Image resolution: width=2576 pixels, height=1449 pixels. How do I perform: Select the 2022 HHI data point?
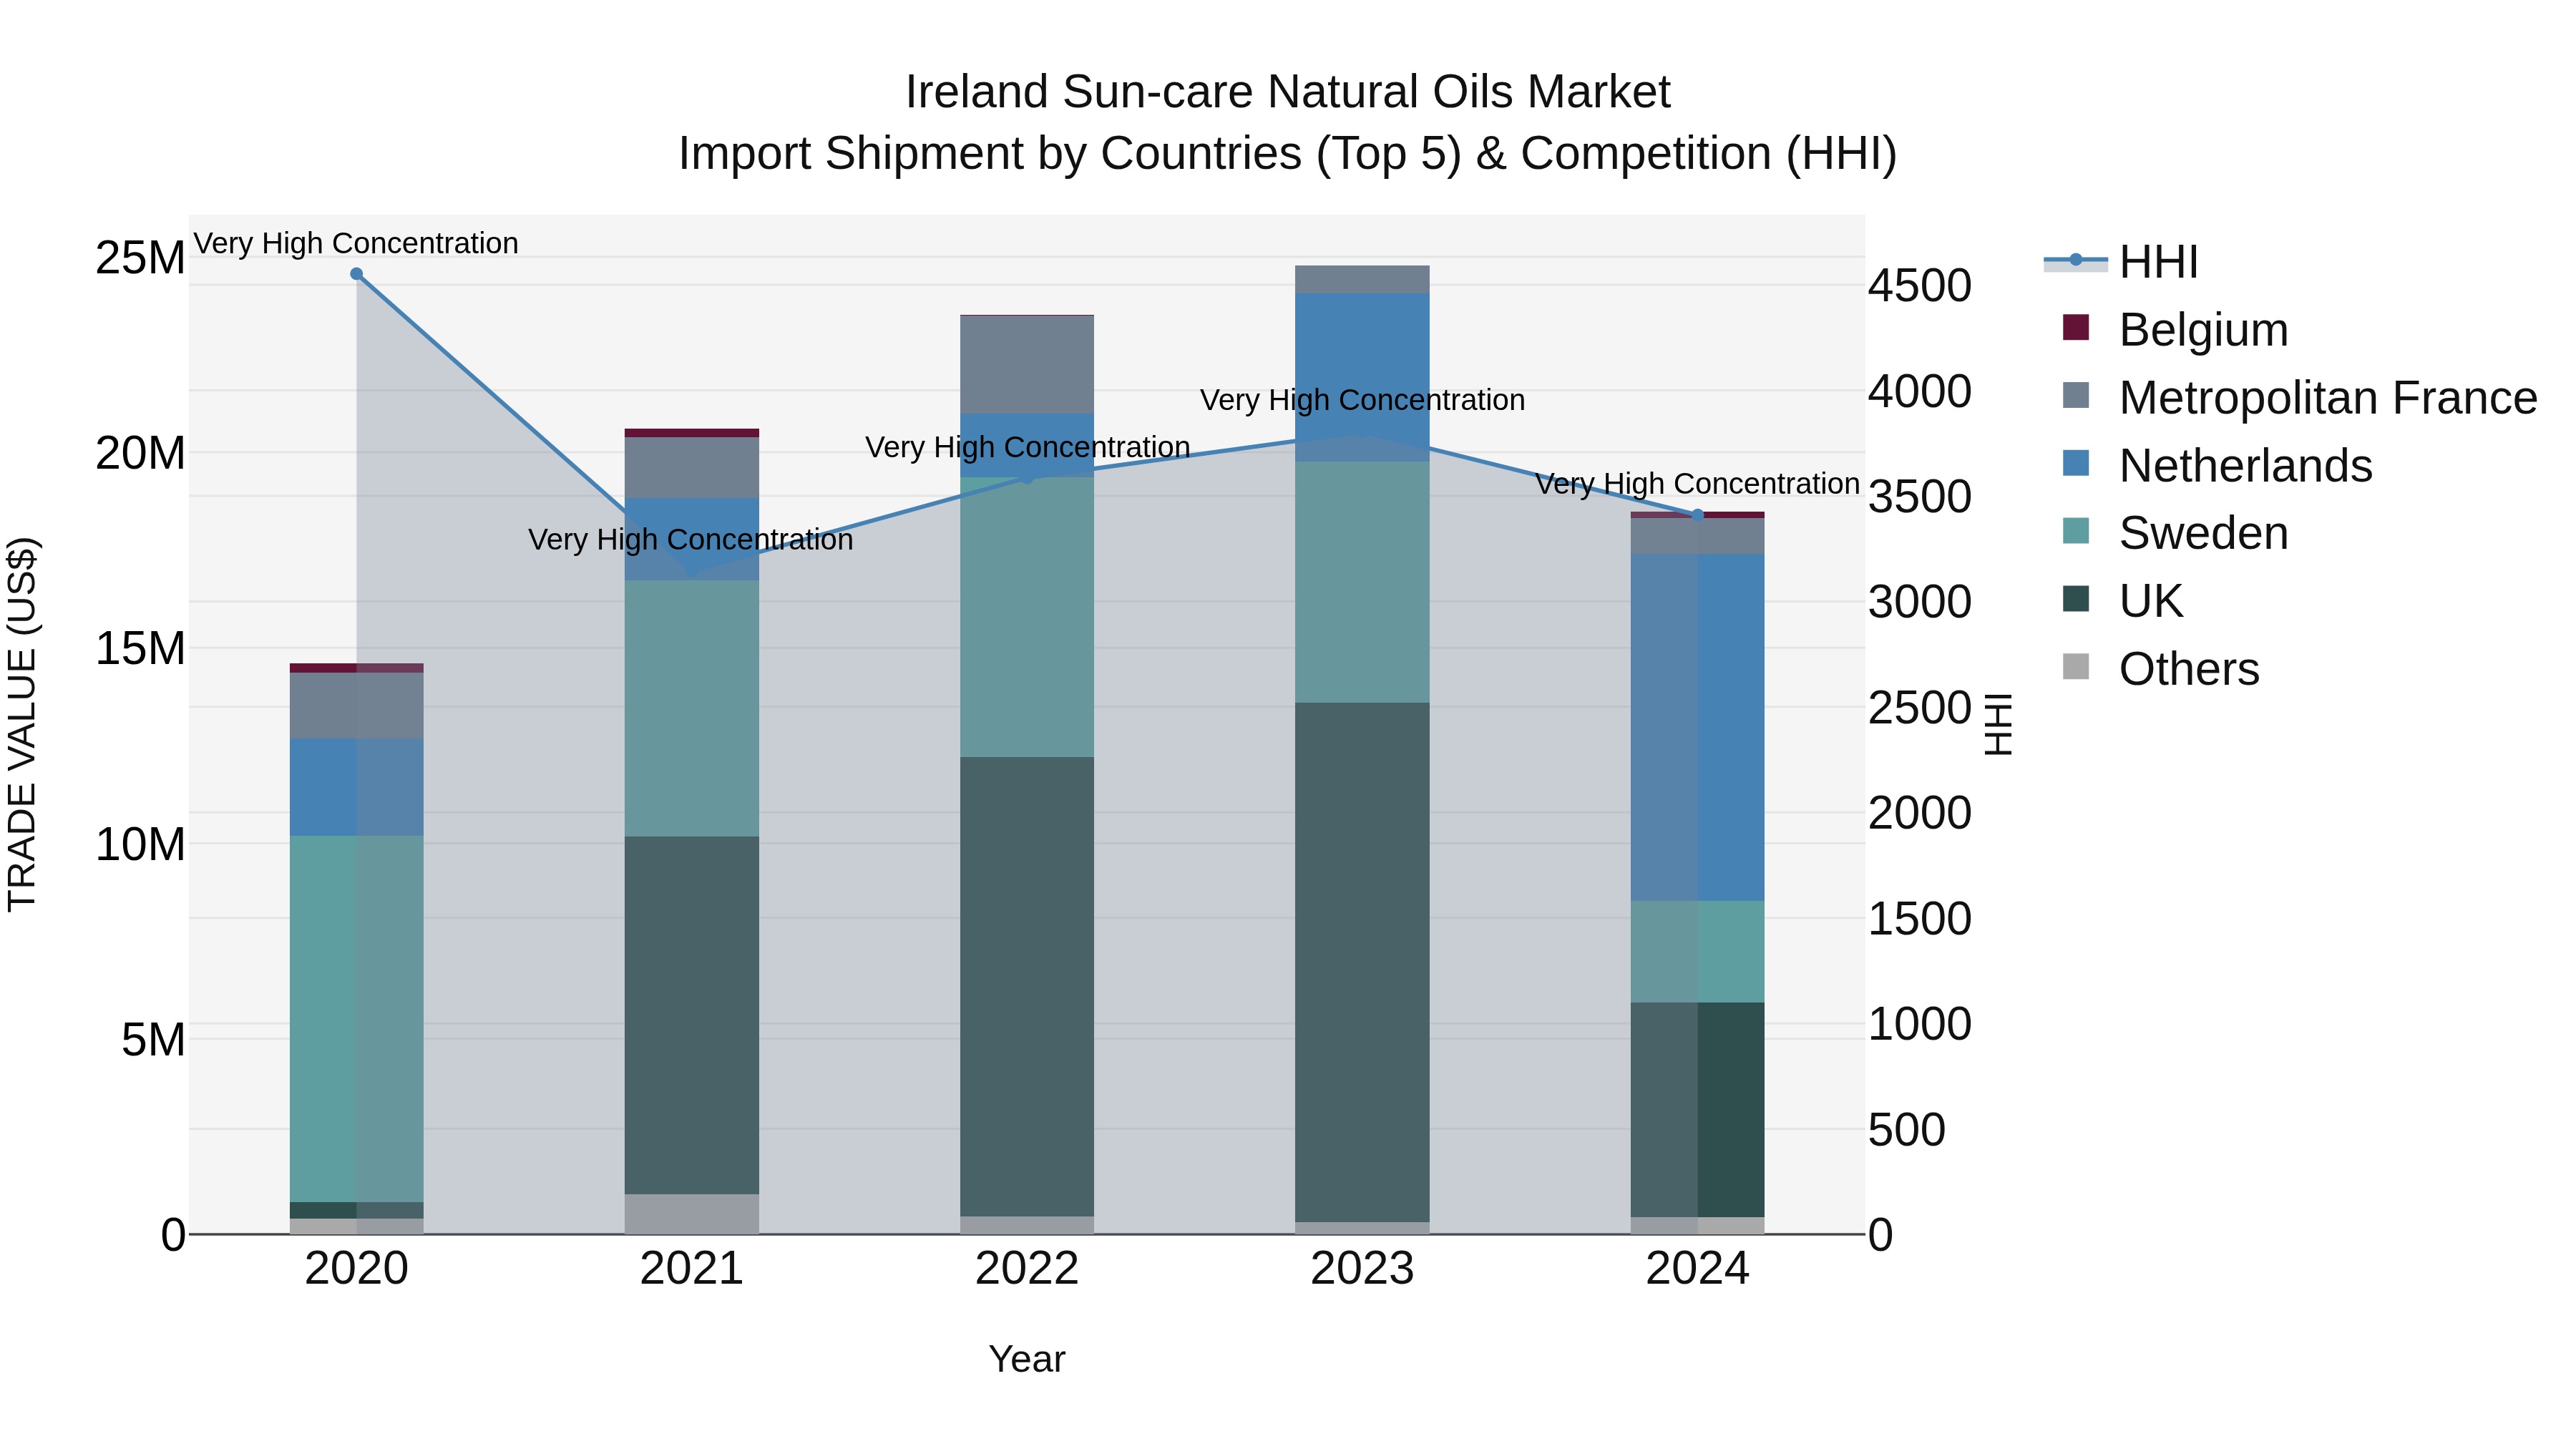[1026, 478]
